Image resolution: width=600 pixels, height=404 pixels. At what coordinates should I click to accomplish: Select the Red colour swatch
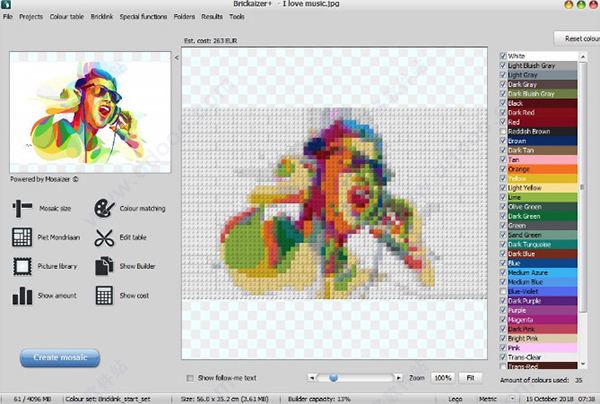coord(542,122)
